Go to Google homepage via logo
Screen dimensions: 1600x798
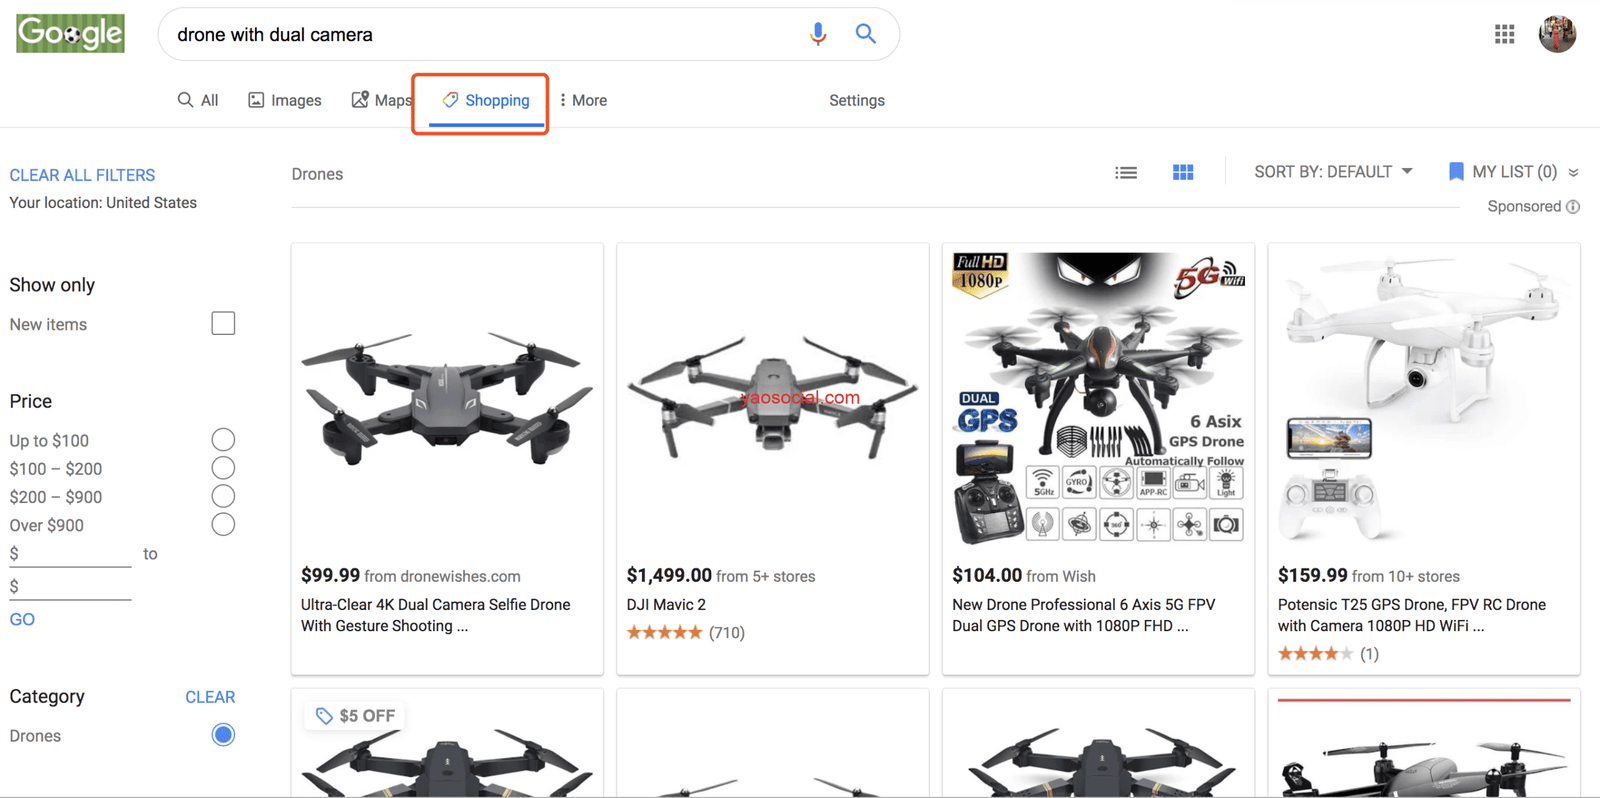[x=70, y=34]
